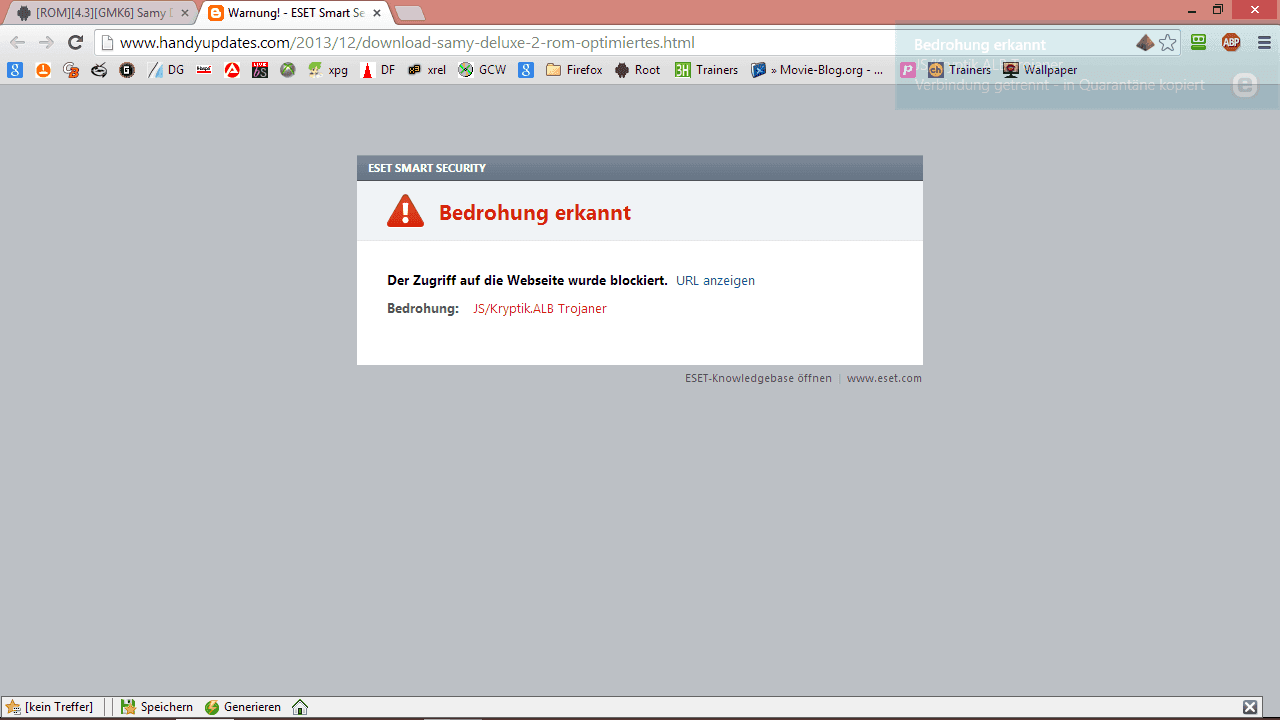Close the bottom toolbar with X
This screenshot has height=720, width=1280.
(1250, 707)
